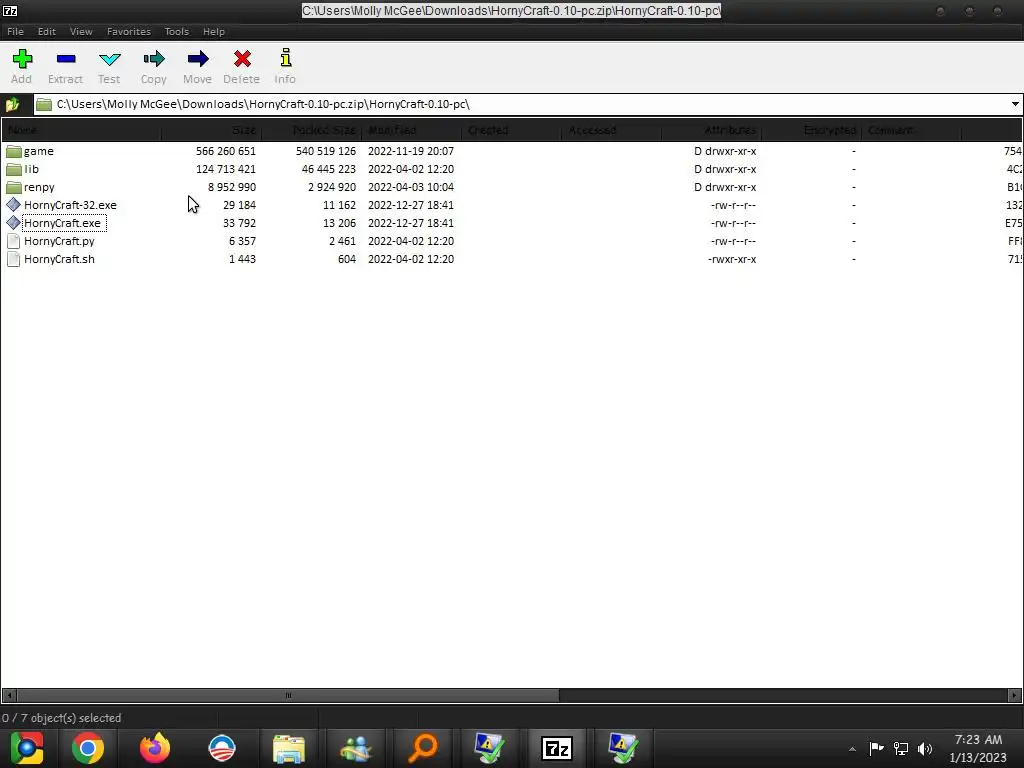Click the HornyCraft.sh file icon
1024x768 pixels.
pos(14,259)
